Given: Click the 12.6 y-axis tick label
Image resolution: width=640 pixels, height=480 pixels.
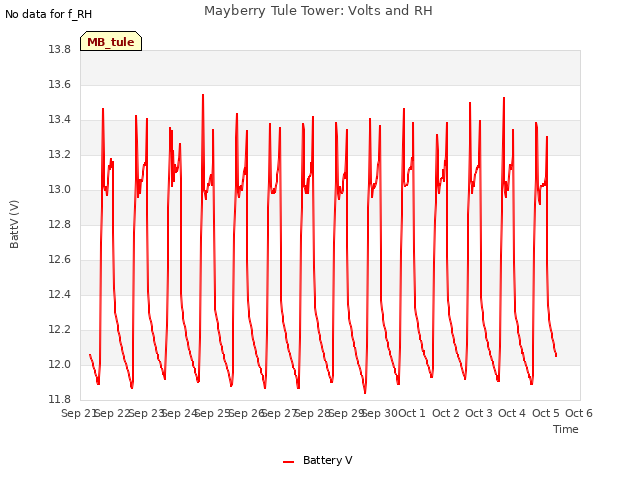Looking at the screenshot, I should click(x=59, y=260).
